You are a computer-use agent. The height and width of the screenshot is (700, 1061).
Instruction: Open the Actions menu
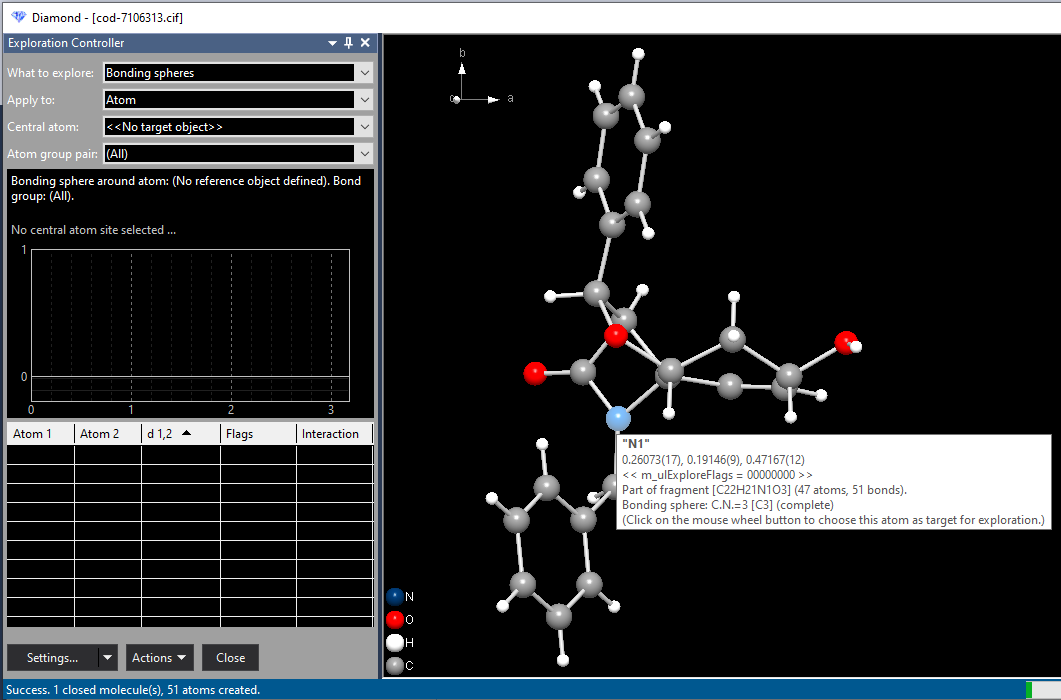(158, 657)
